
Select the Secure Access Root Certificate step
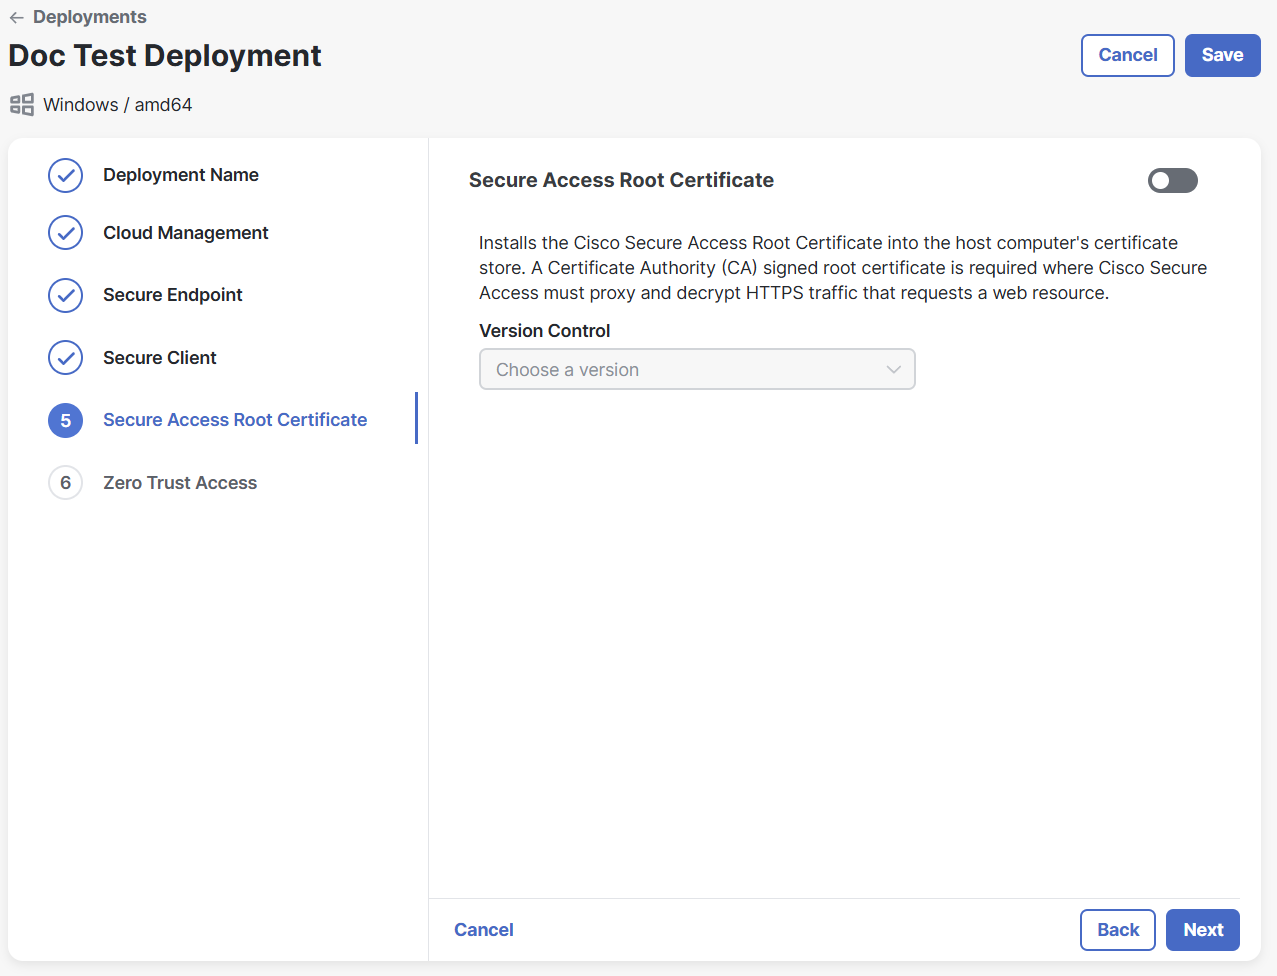tap(235, 420)
